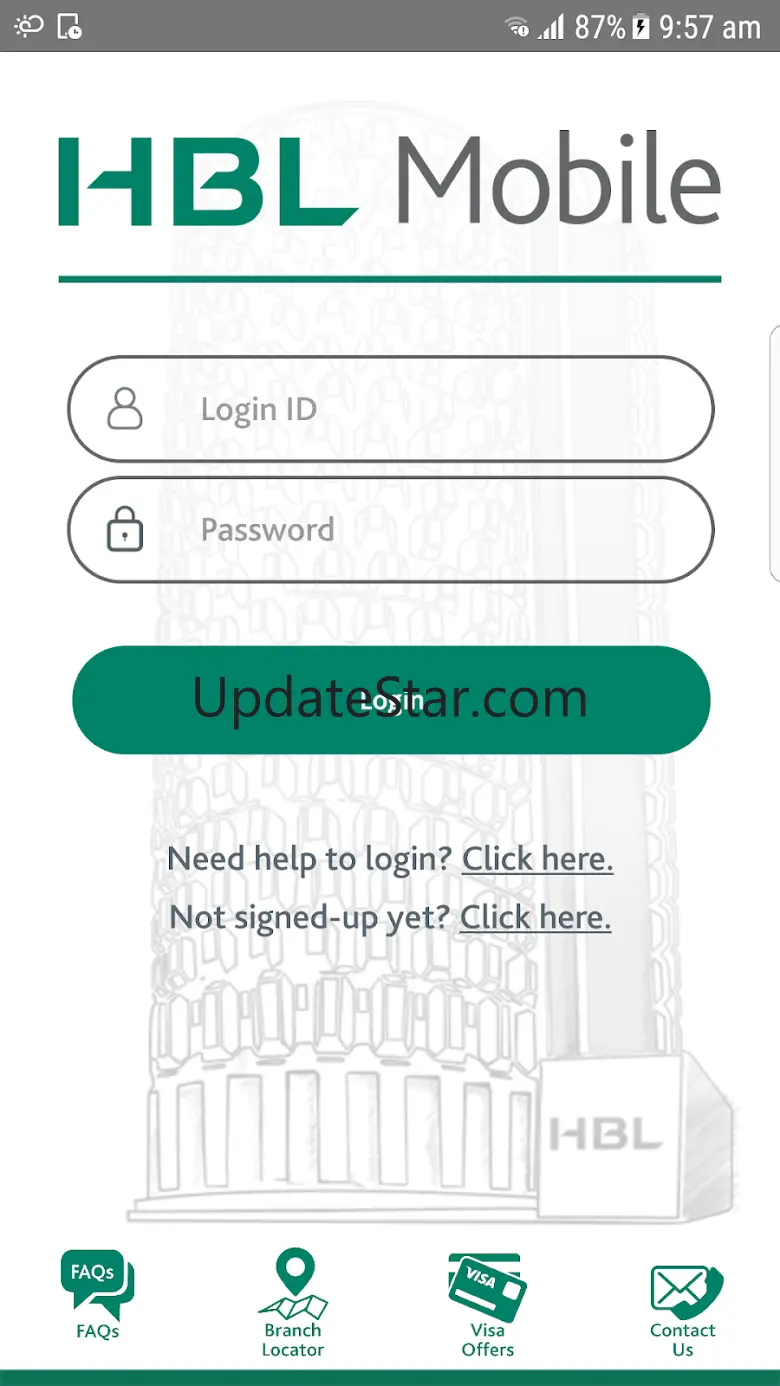Open the Branch Locator map pin icon
The height and width of the screenshot is (1386, 780).
[293, 1283]
